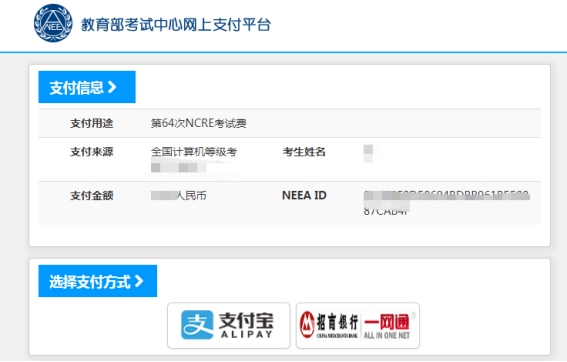
Task: Click the 全国计算机等级考 source text
Action: [x=194, y=152]
